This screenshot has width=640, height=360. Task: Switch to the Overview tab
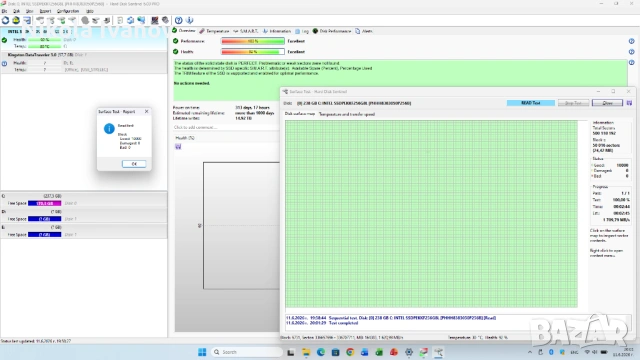184,31
